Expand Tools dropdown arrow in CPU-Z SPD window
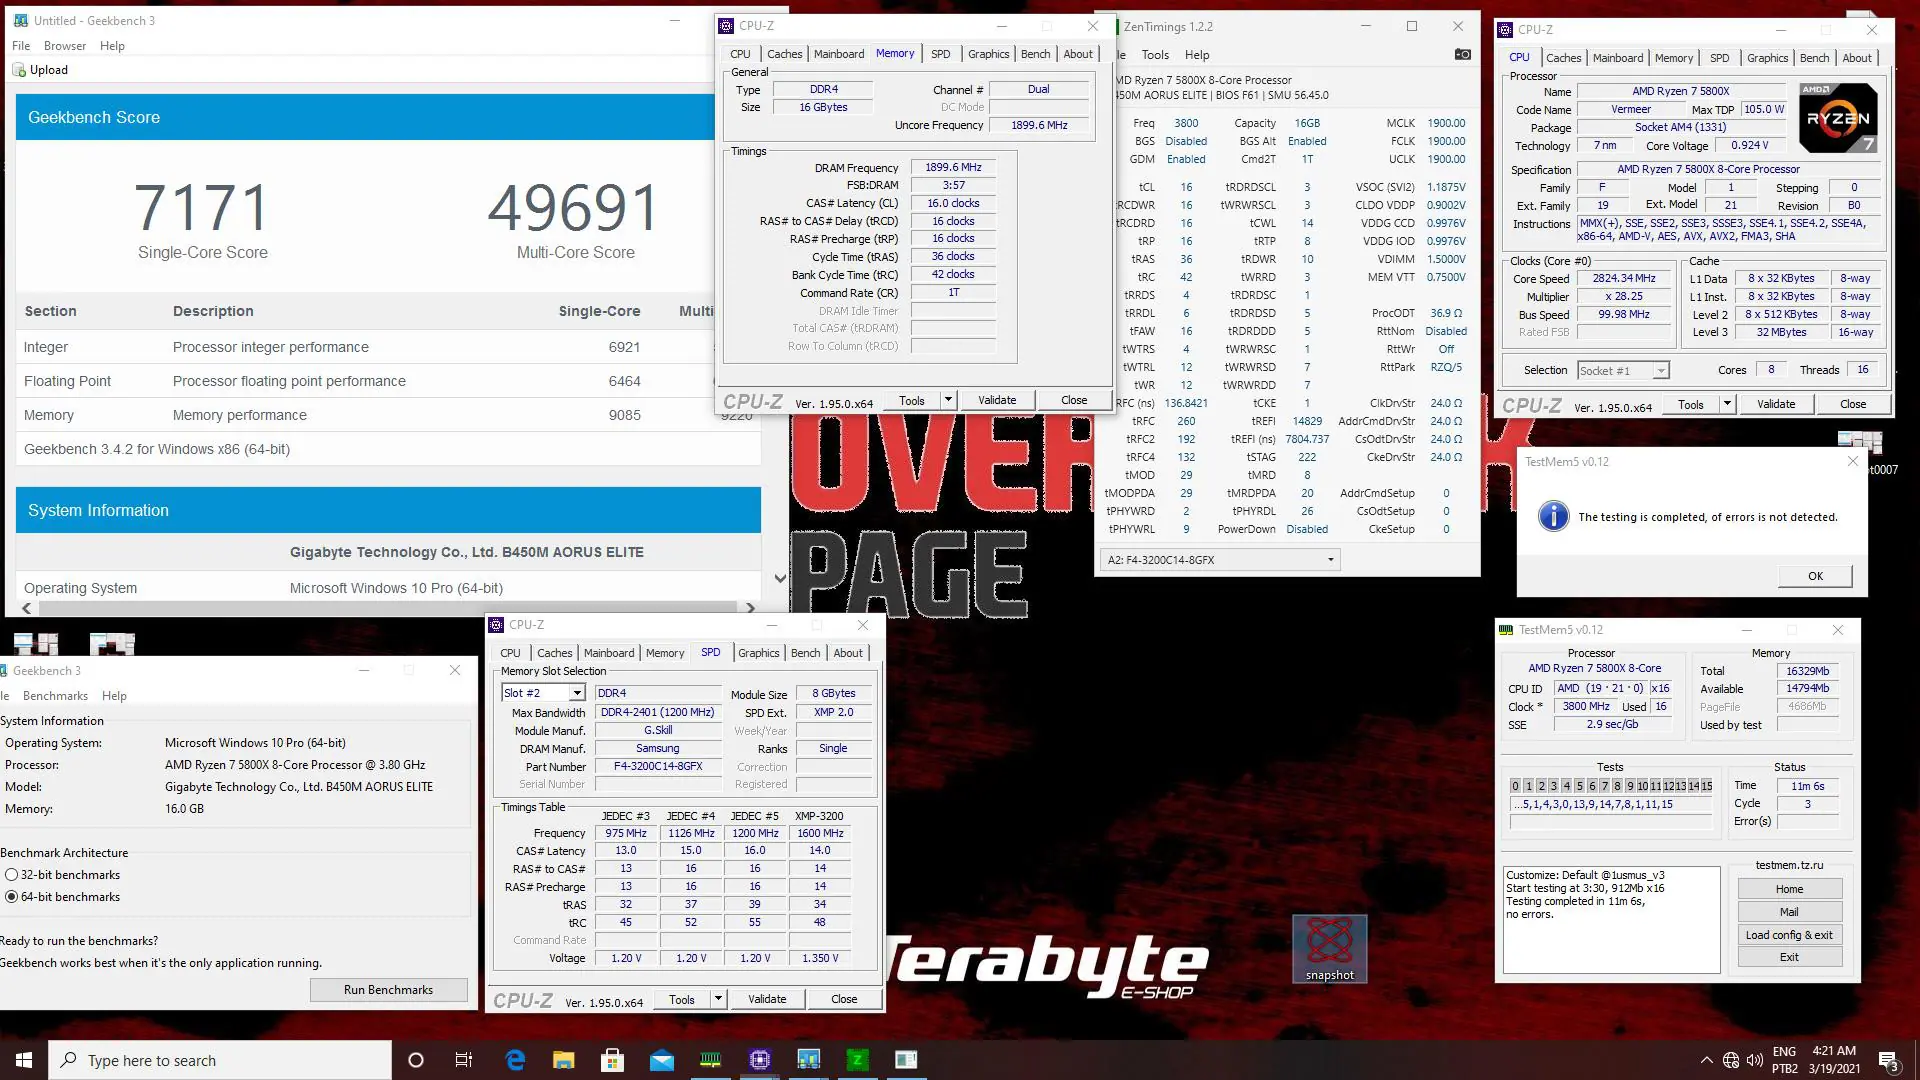The image size is (1920, 1080). [718, 999]
